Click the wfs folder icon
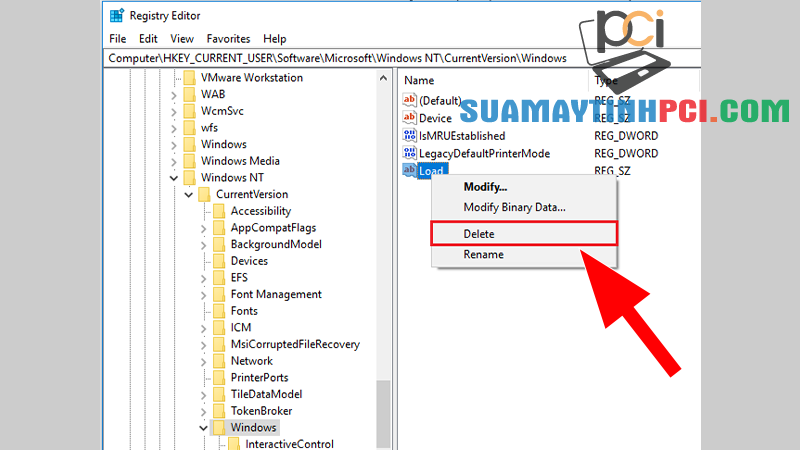Image resolution: width=800 pixels, height=450 pixels. click(189, 128)
